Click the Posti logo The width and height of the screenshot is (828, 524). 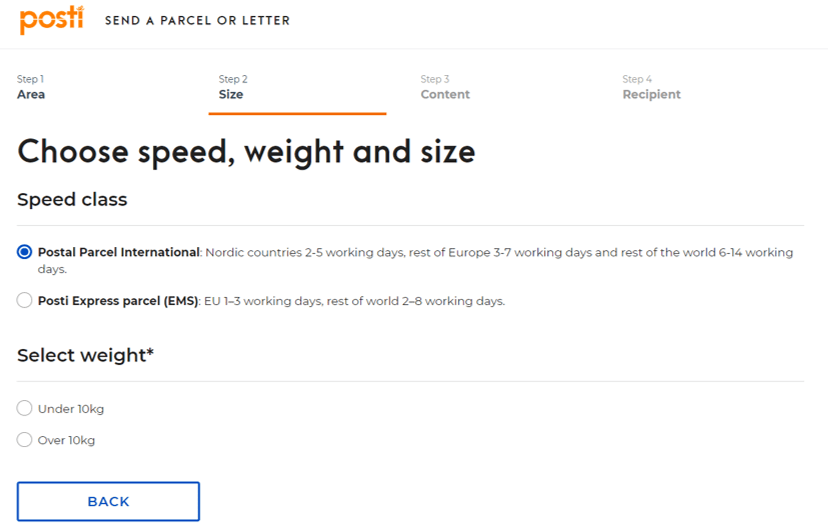[51, 20]
